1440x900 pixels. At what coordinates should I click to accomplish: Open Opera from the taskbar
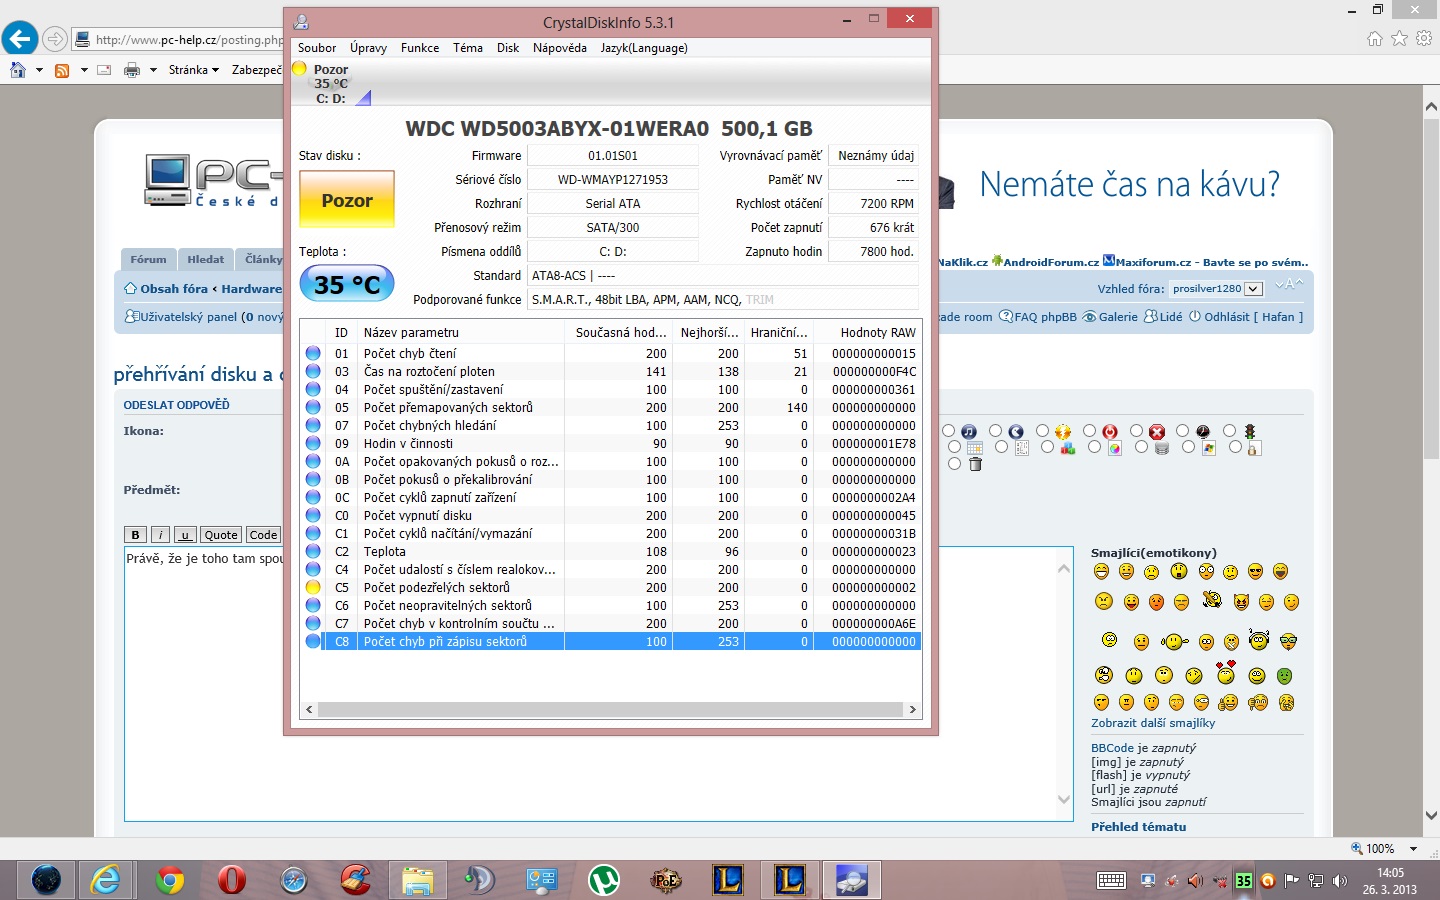tap(231, 880)
